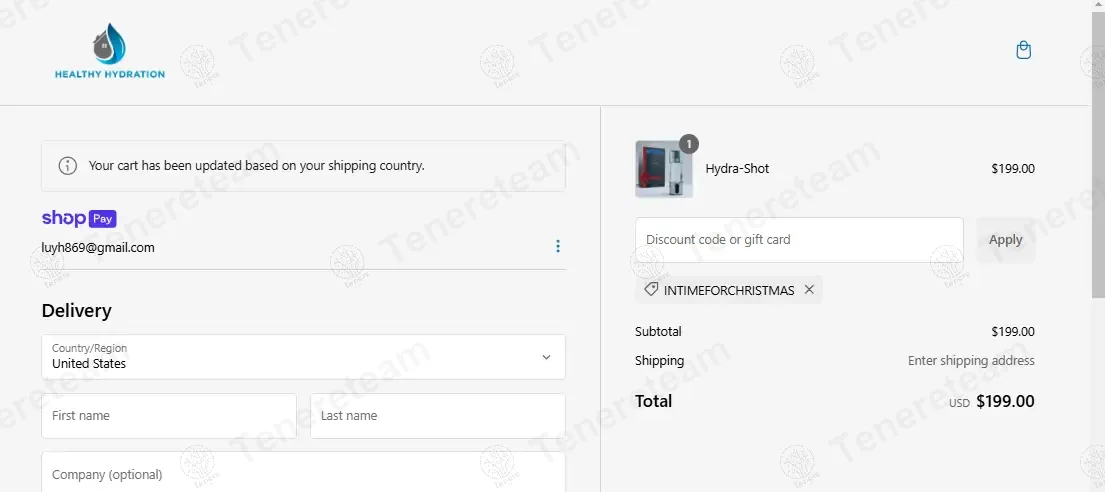This screenshot has height=492, width=1105.
Task: Click the info icon in cart notice
Action: click(x=68, y=166)
